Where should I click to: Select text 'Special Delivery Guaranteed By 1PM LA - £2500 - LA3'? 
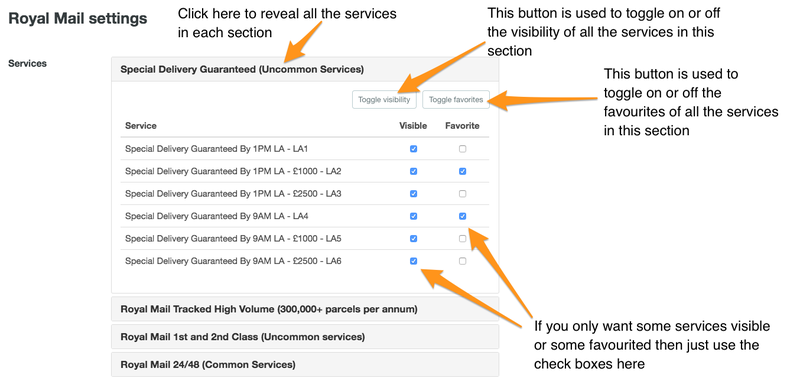click(233, 194)
